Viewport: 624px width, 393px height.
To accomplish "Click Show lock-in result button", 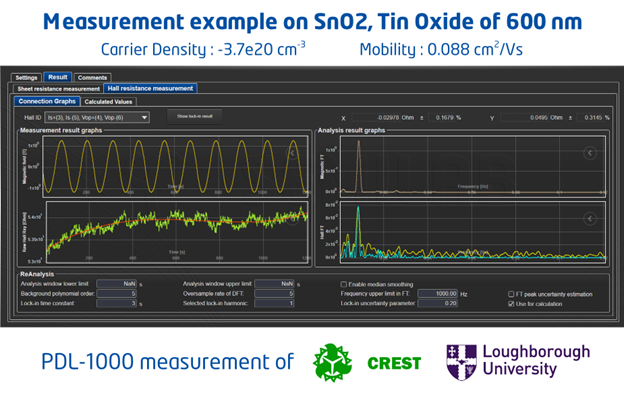I will (x=195, y=117).
